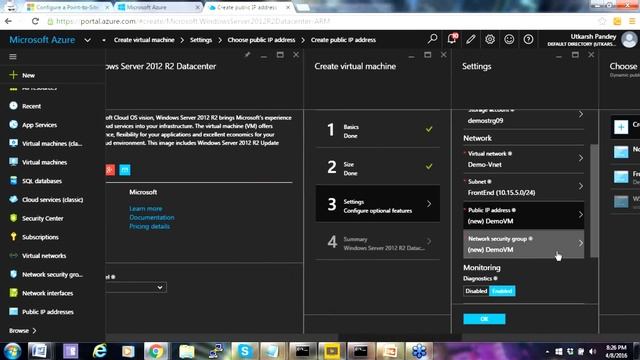Switch to Configure a Point-to-Site tab
This screenshot has height=360, width=640.
(67, 7)
